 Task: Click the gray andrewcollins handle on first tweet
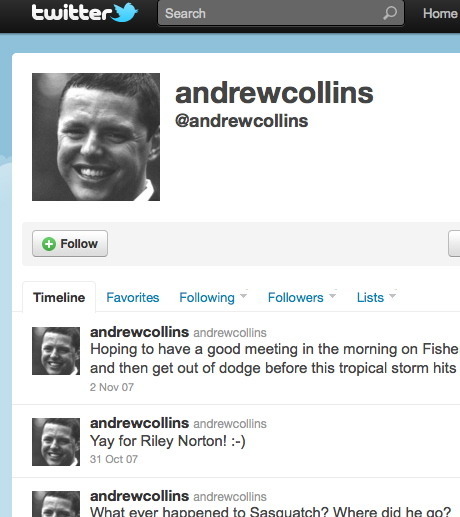point(230,333)
